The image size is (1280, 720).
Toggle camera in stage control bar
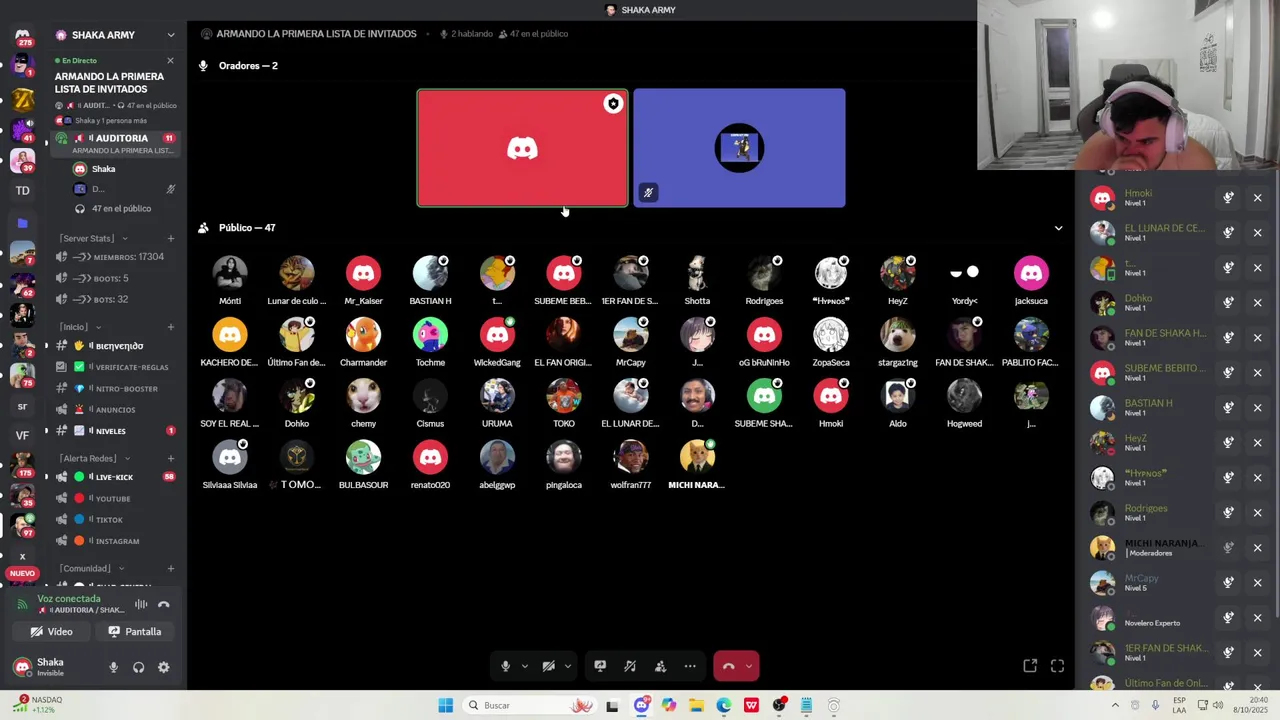click(548, 666)
